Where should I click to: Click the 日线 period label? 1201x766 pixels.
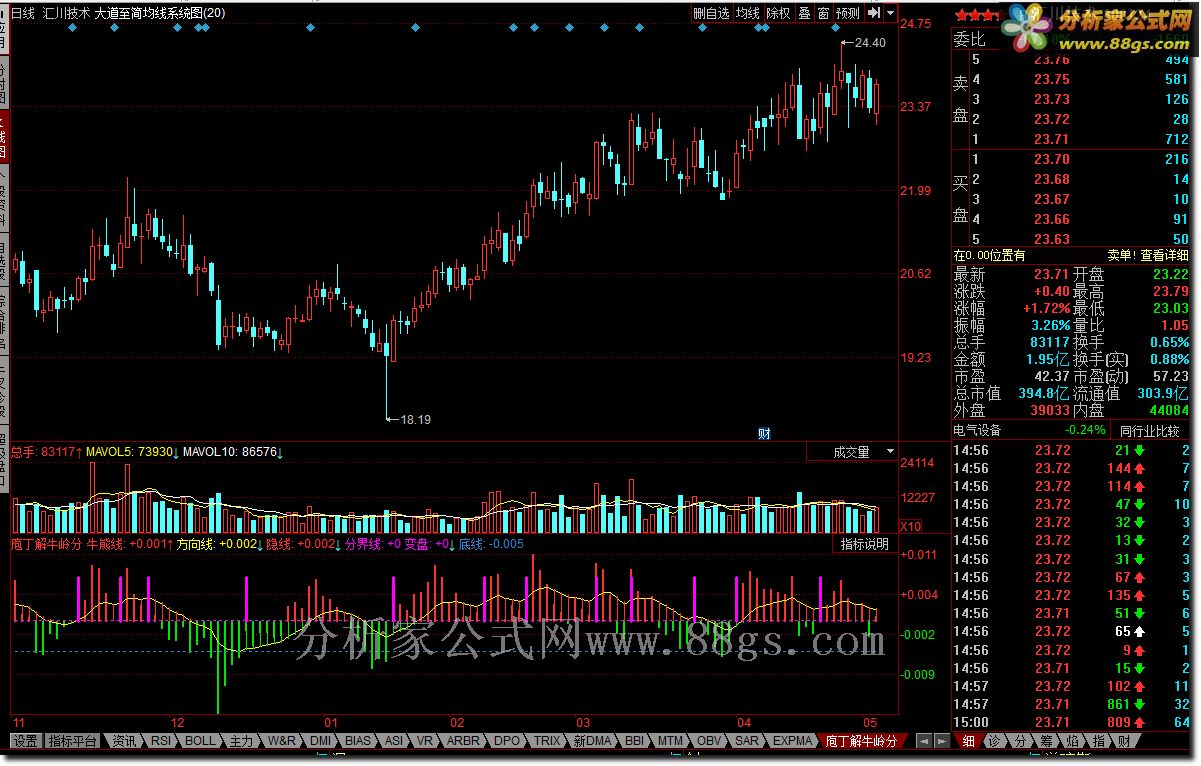click(x=24, y=13)
